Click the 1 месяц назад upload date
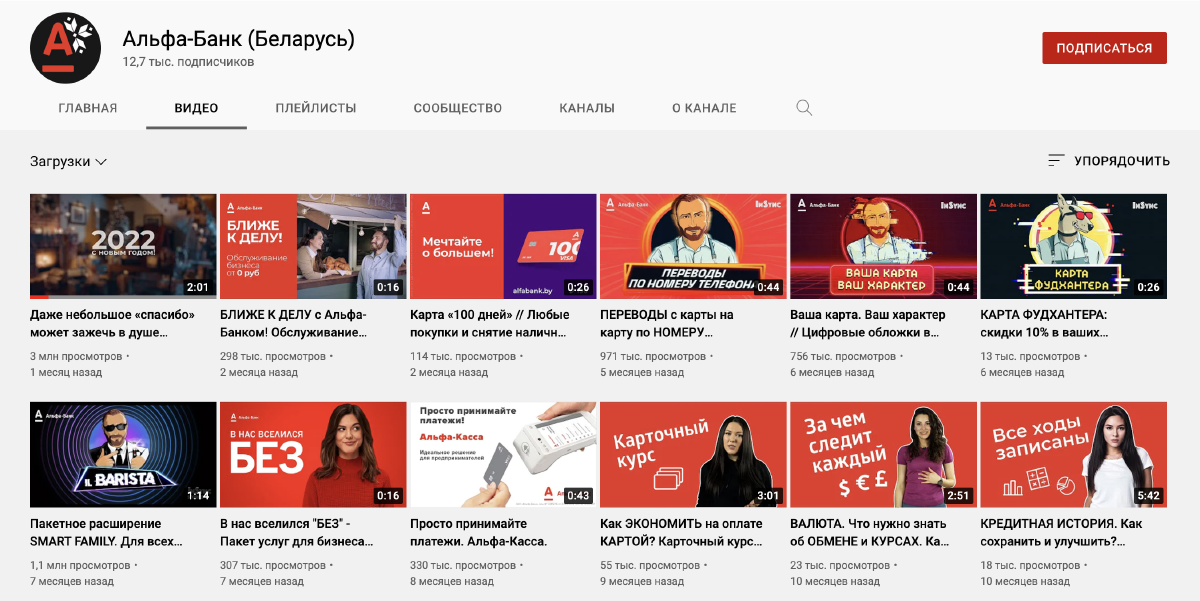The image size is (1200, 601). pyautogui.click(x=66, y=372)
